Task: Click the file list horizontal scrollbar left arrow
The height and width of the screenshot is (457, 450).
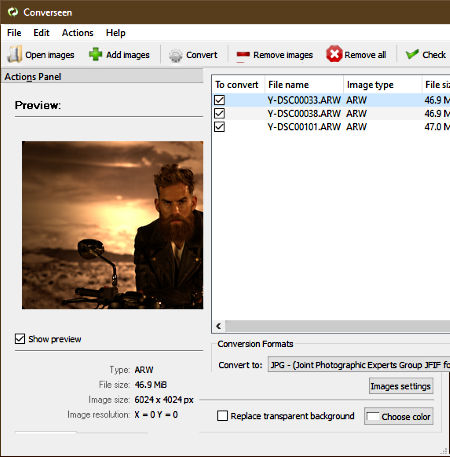Action: (x=219, y=326)
